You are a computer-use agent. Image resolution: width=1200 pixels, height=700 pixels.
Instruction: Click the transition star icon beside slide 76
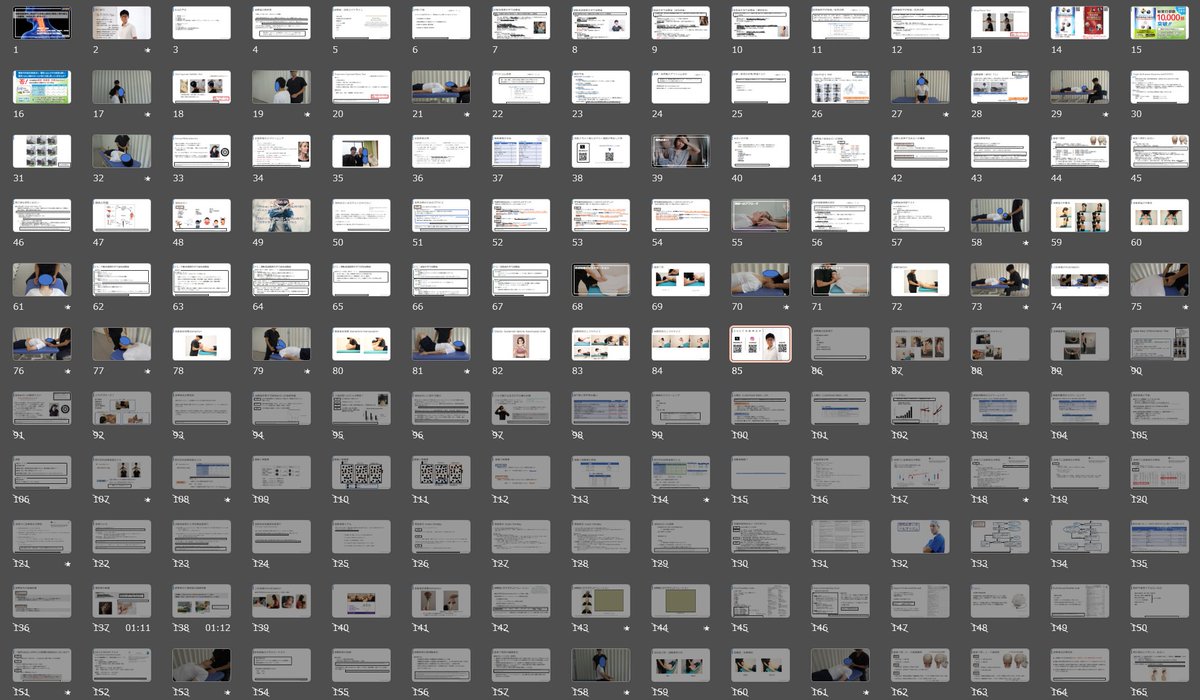tap(68, 370)
